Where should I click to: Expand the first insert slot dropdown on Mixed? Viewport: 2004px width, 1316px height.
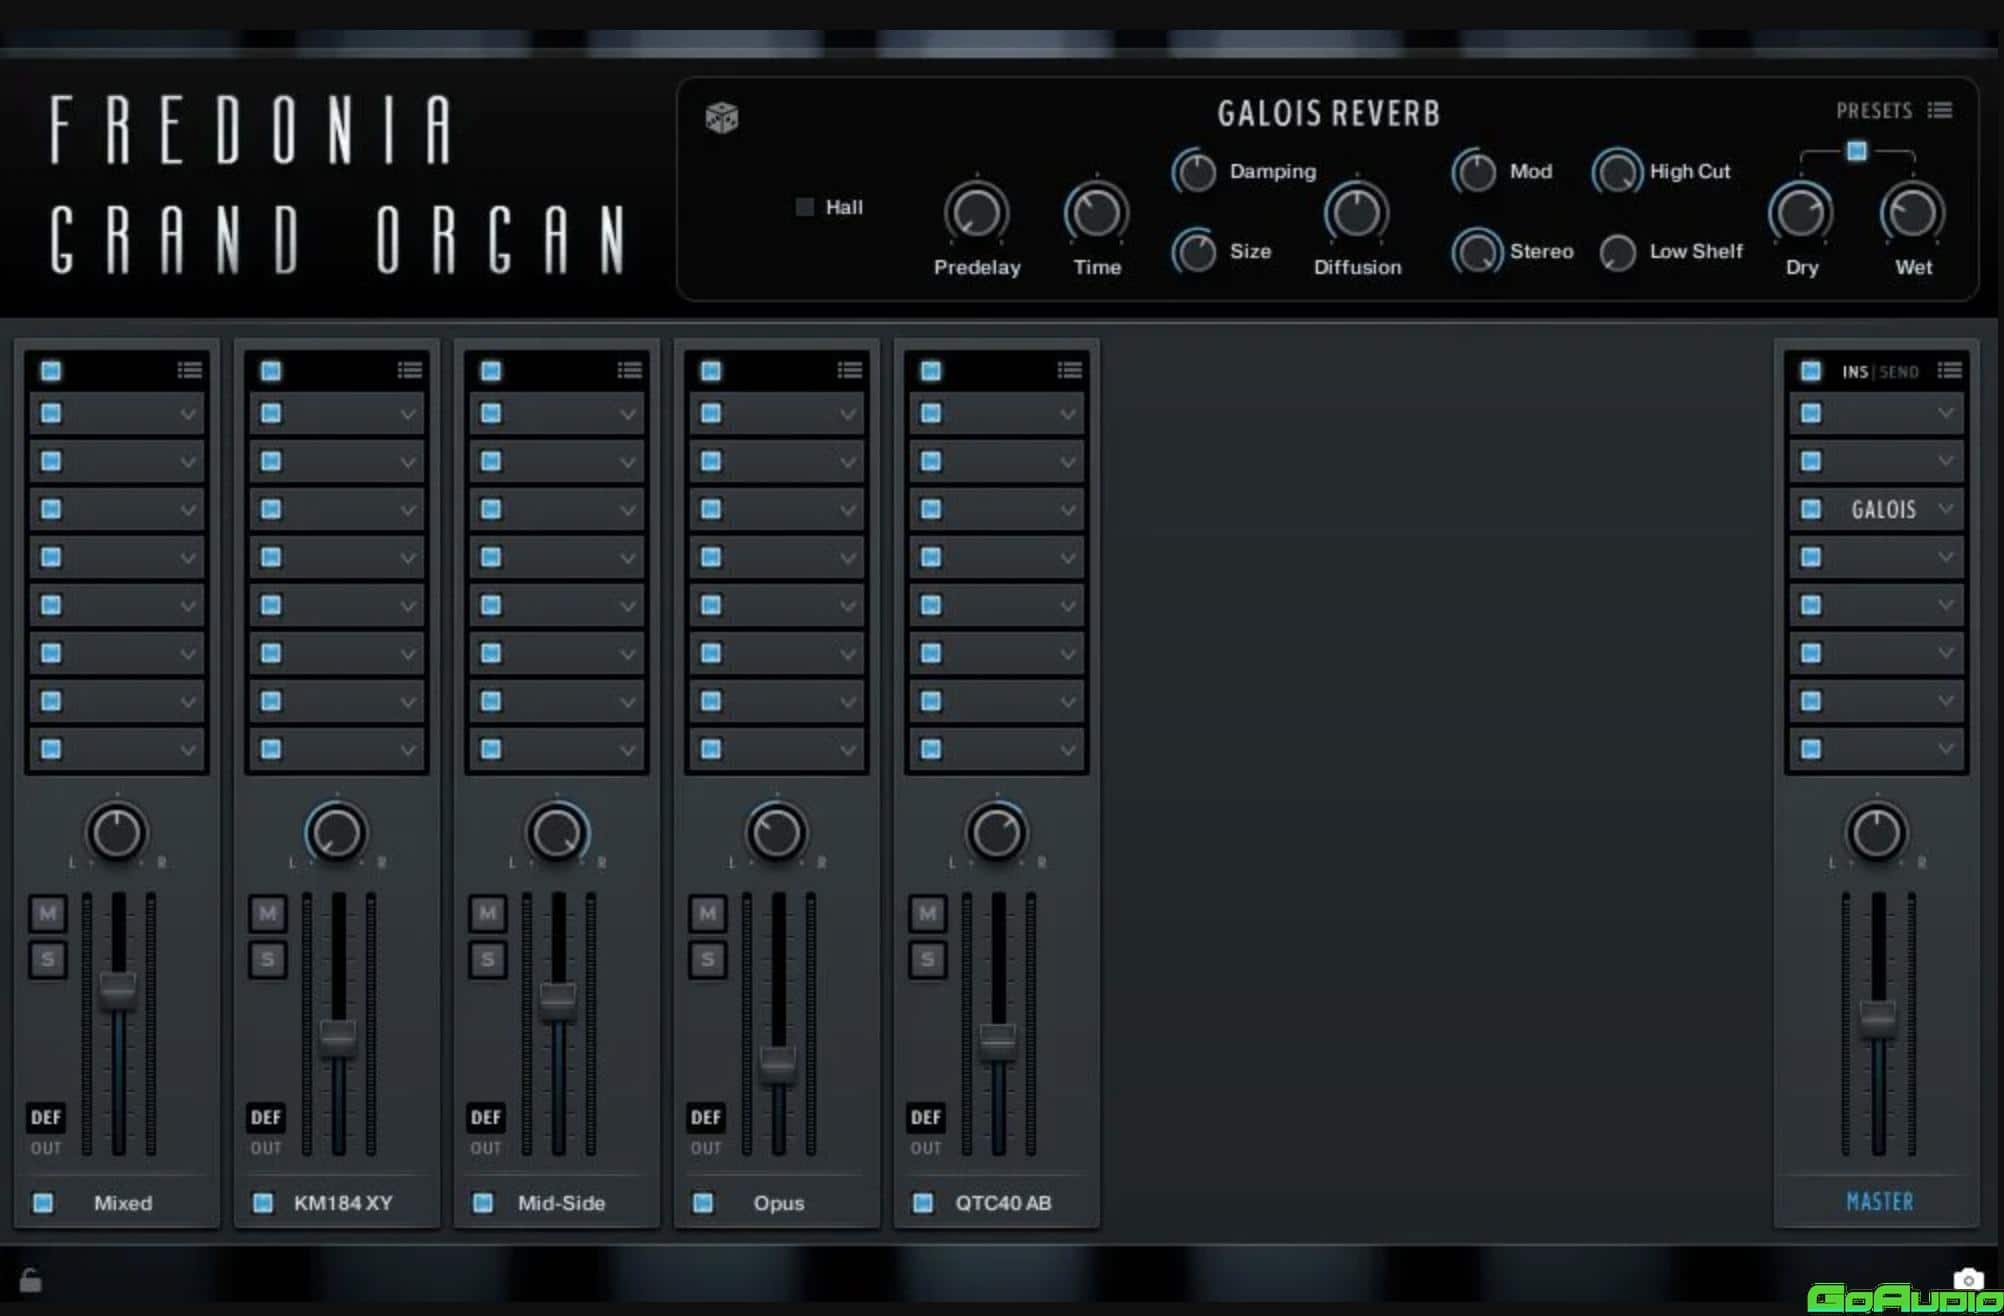tap(187, 414)
